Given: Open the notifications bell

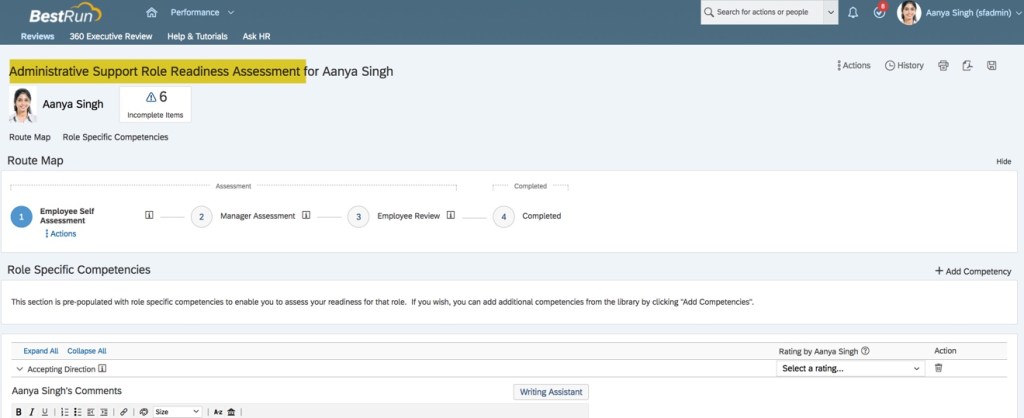Looking at the screenshot, I should click(x=853, y=13).
